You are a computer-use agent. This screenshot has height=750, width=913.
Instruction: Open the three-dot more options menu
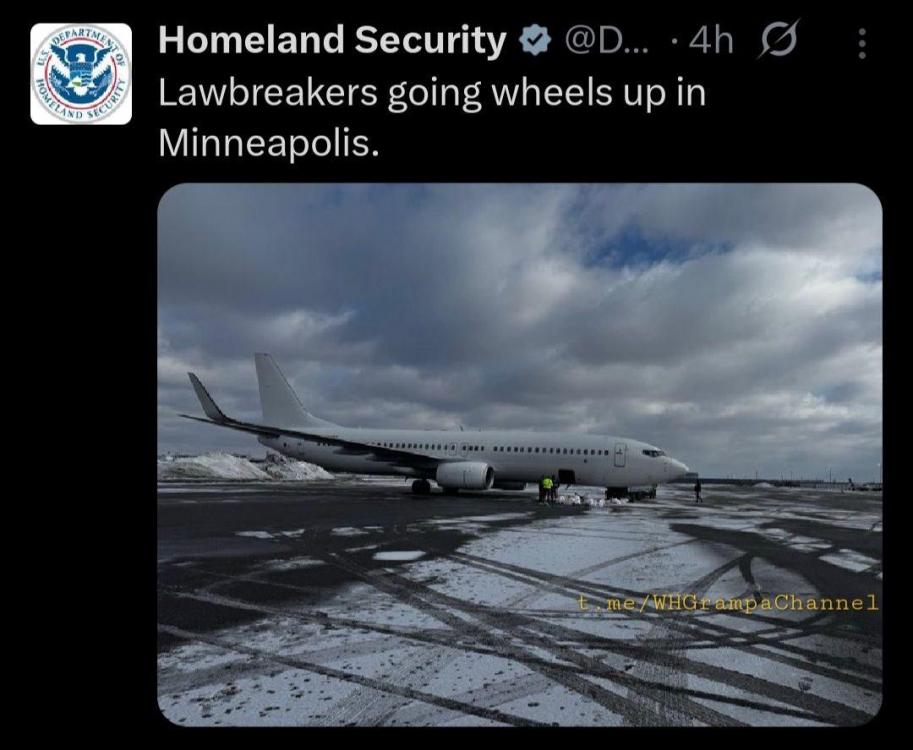(x=862, y=43)
